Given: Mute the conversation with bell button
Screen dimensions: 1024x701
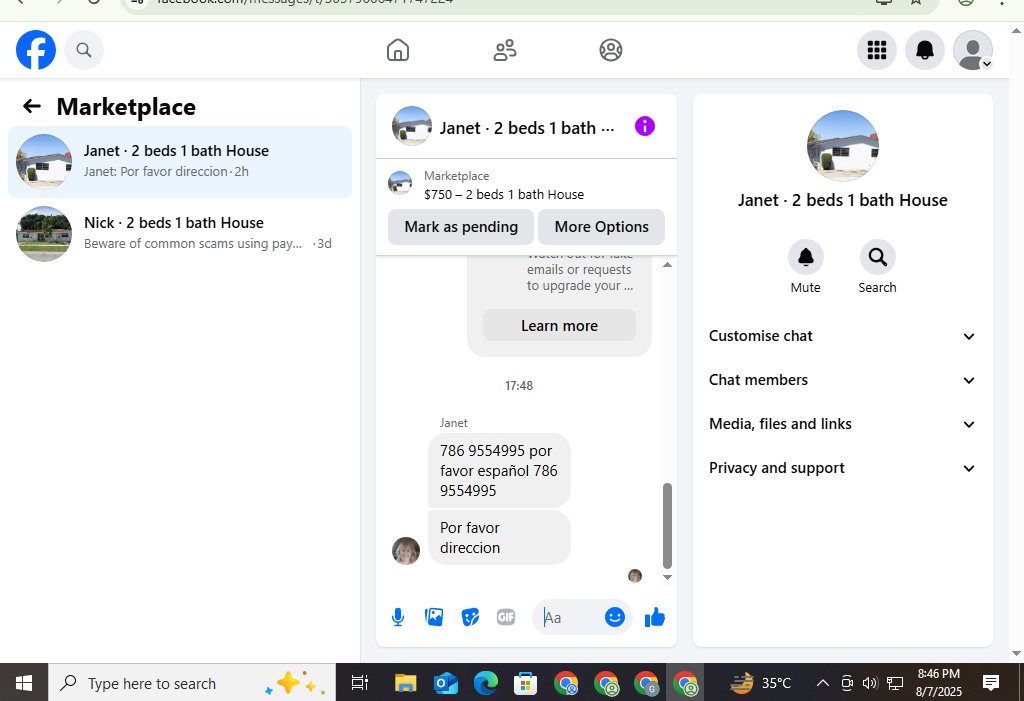Looking at the screenshot, I should click(x=805, y=257).
